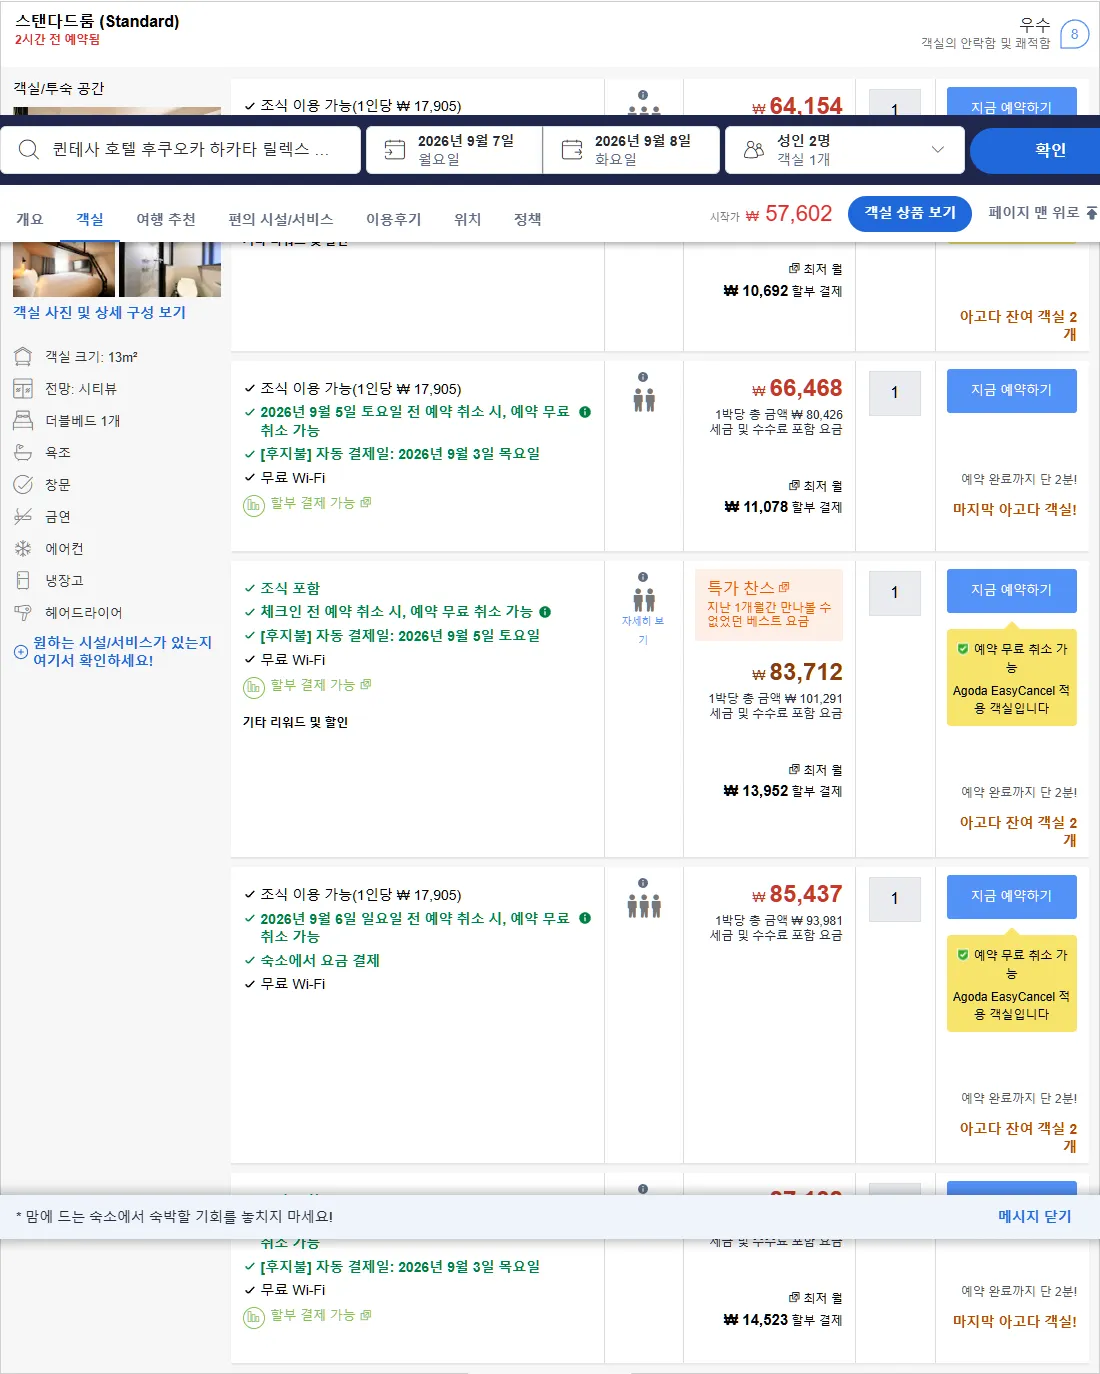
Task: Open the room quantity dropdown in the ₩83,712 row
Action: [894, 593]
